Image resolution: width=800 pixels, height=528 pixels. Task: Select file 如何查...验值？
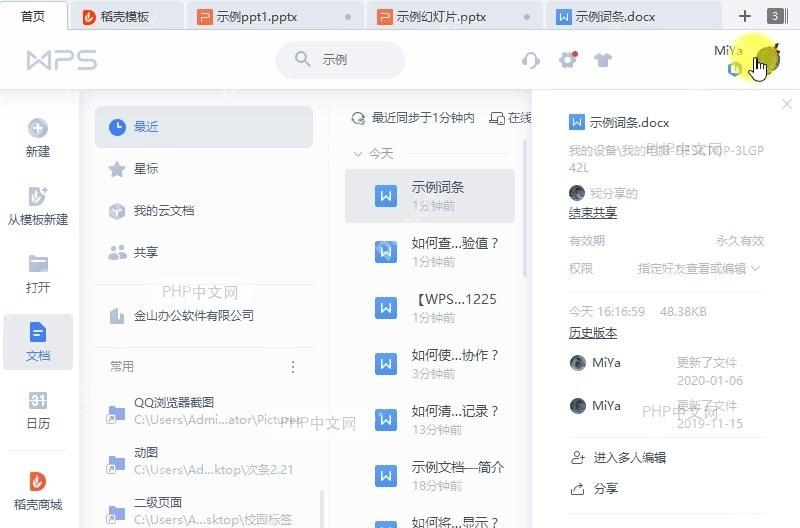(430, 252)
